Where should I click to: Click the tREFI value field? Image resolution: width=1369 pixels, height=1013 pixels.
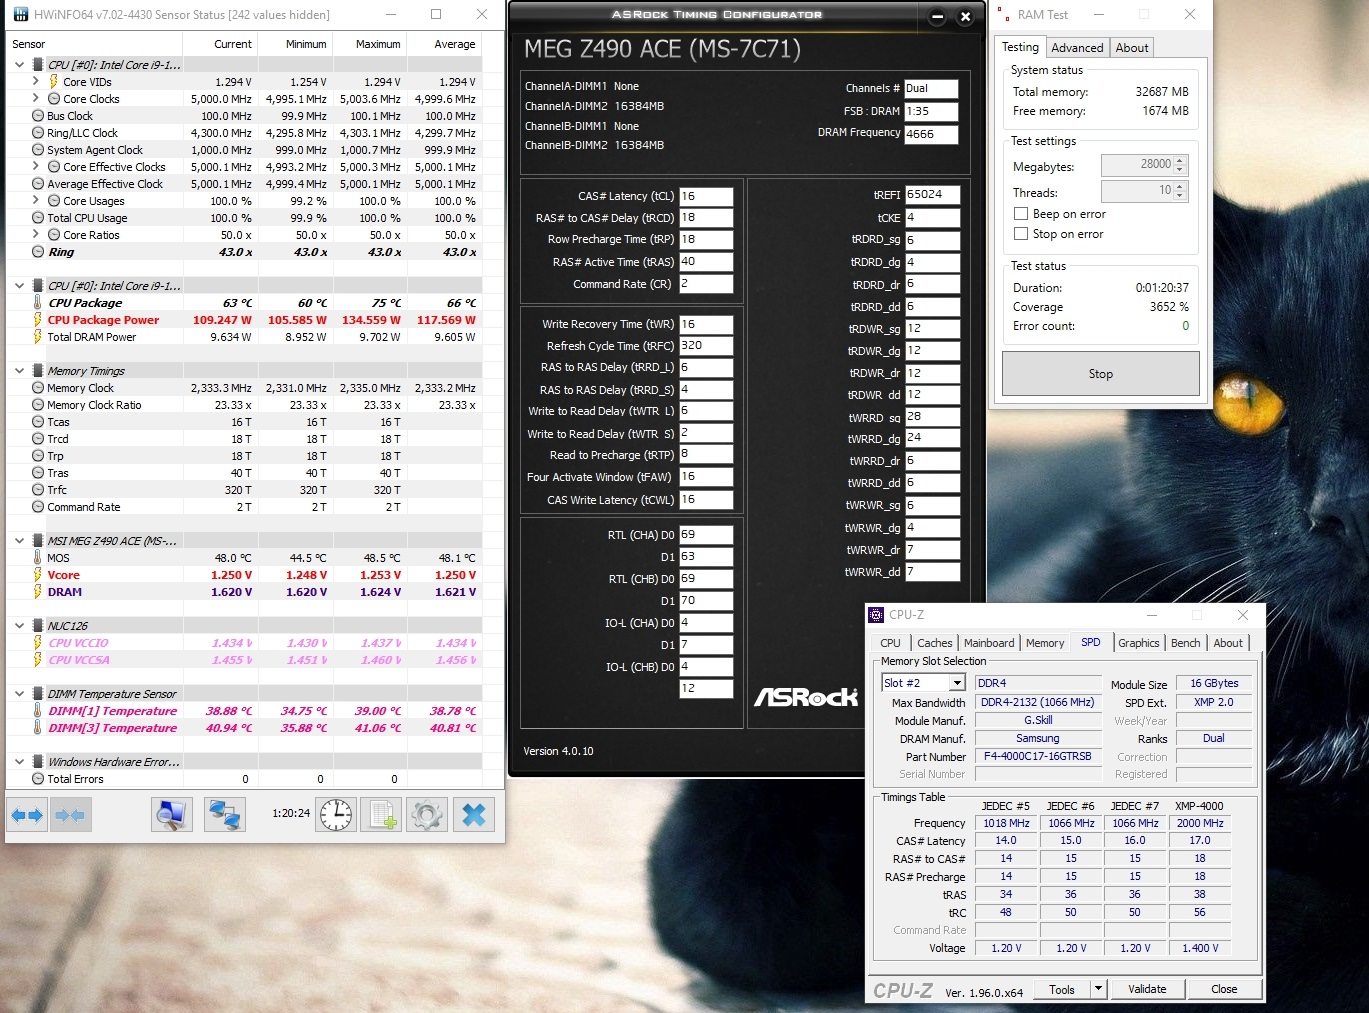[x=932, y=194]
